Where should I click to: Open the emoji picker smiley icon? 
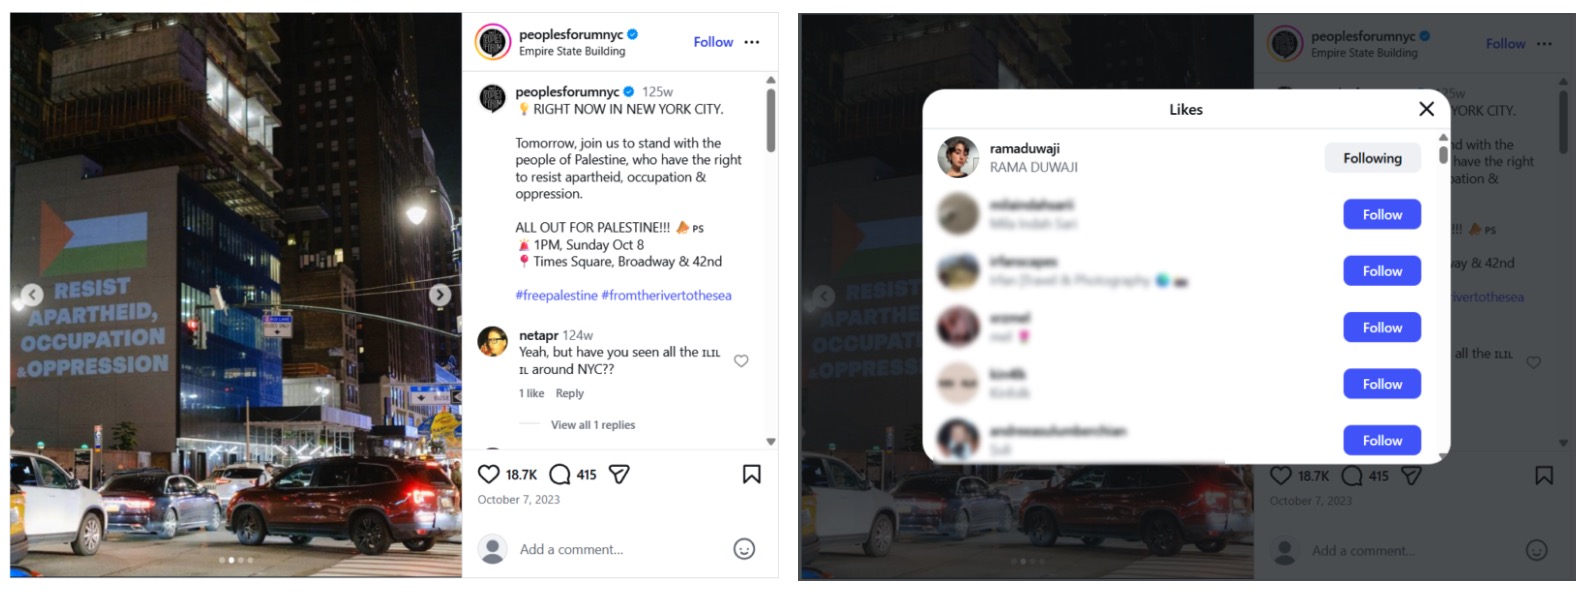[744, 549]
